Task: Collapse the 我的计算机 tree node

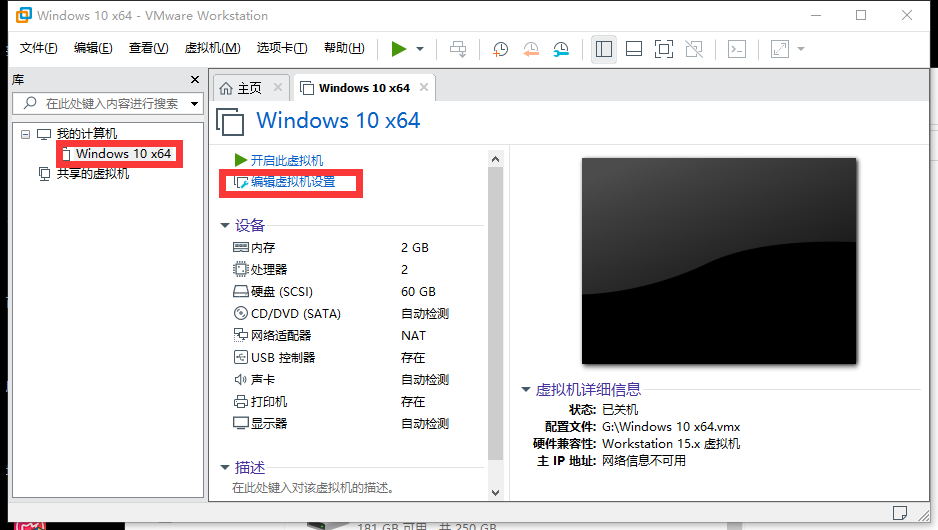Action: [x=25, y=134]
